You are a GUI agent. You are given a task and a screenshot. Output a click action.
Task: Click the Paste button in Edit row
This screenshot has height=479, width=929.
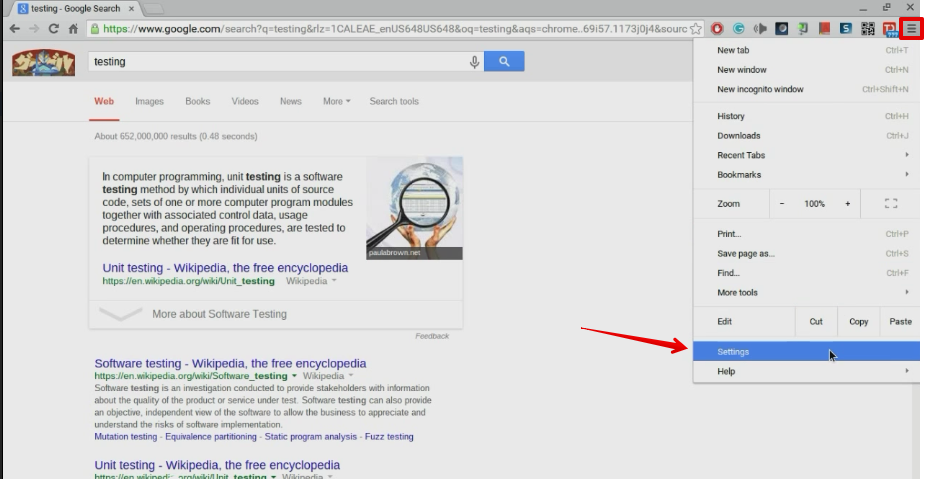(x=900, y=321)
